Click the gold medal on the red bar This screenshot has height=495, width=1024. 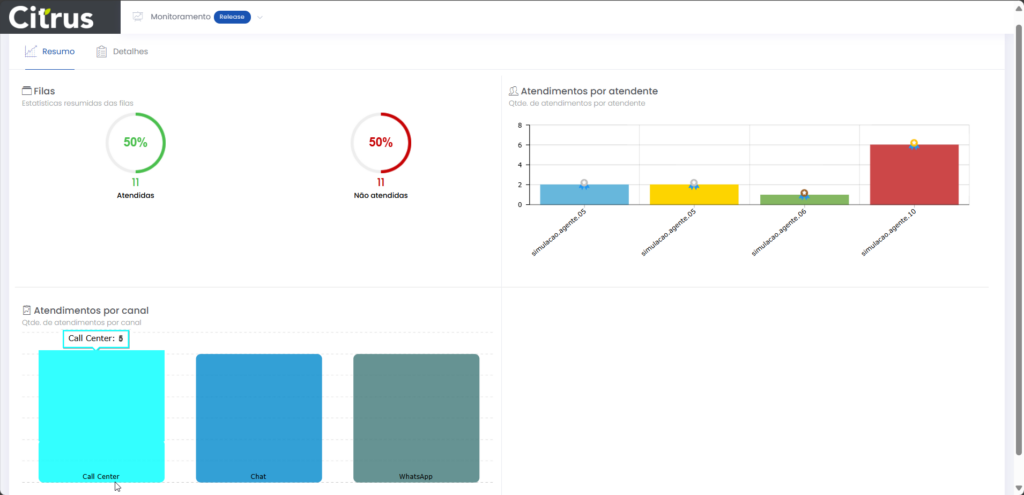coord(914,145)
